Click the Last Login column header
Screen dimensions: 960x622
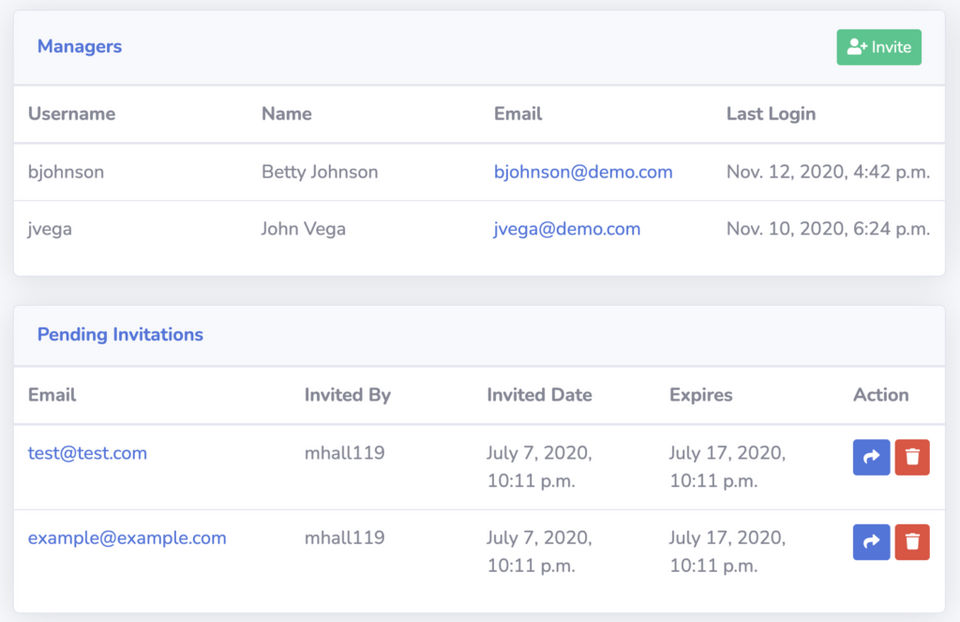(x=770, y=114)
